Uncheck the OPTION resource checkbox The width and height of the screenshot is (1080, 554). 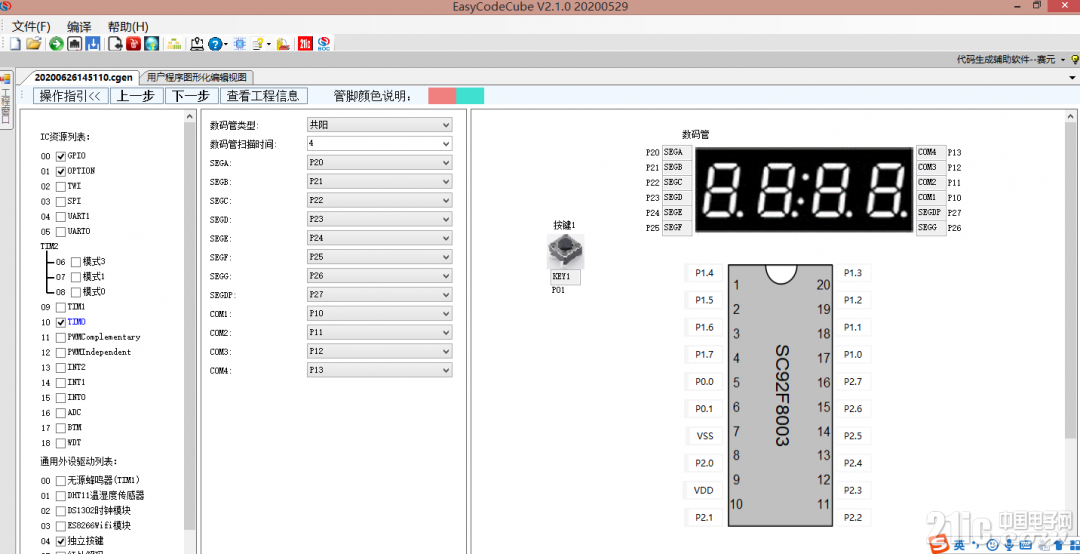coord(61,172)
